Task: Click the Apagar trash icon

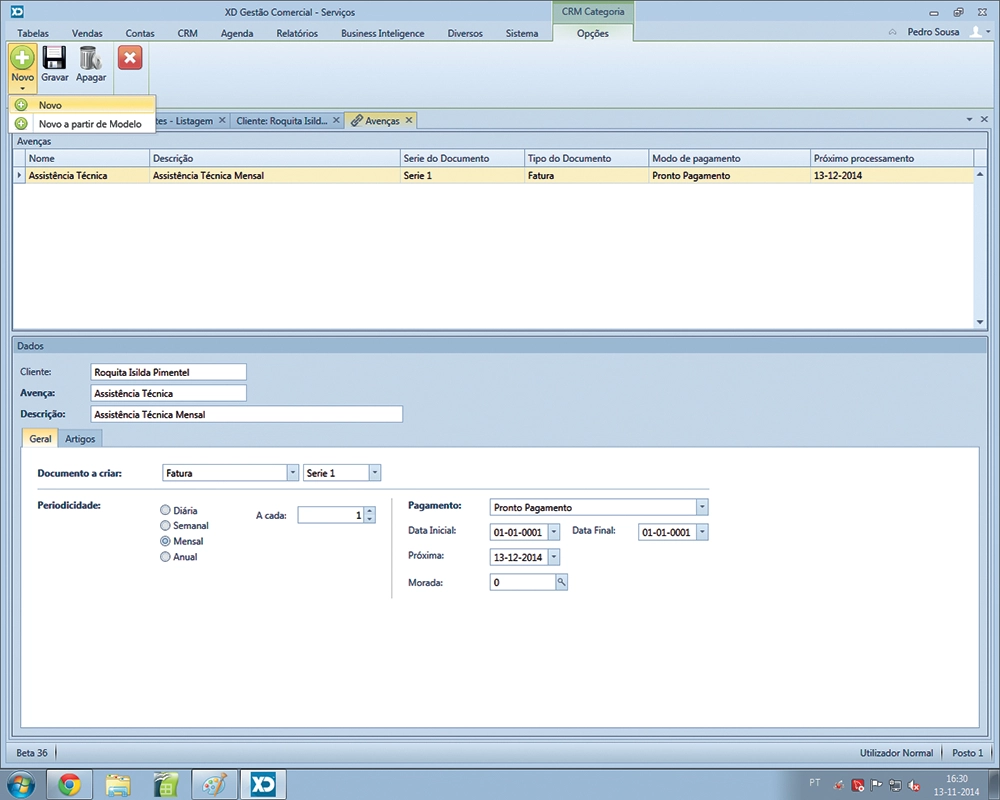Action: [90, 59]
